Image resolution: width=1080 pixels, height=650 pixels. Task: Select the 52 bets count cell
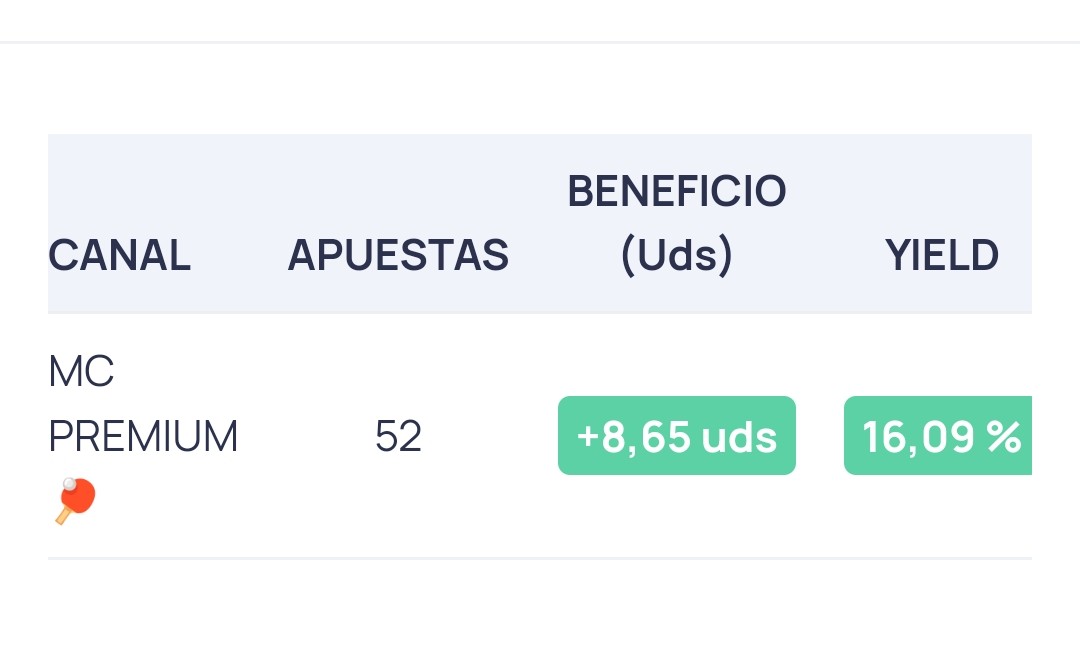398,437
